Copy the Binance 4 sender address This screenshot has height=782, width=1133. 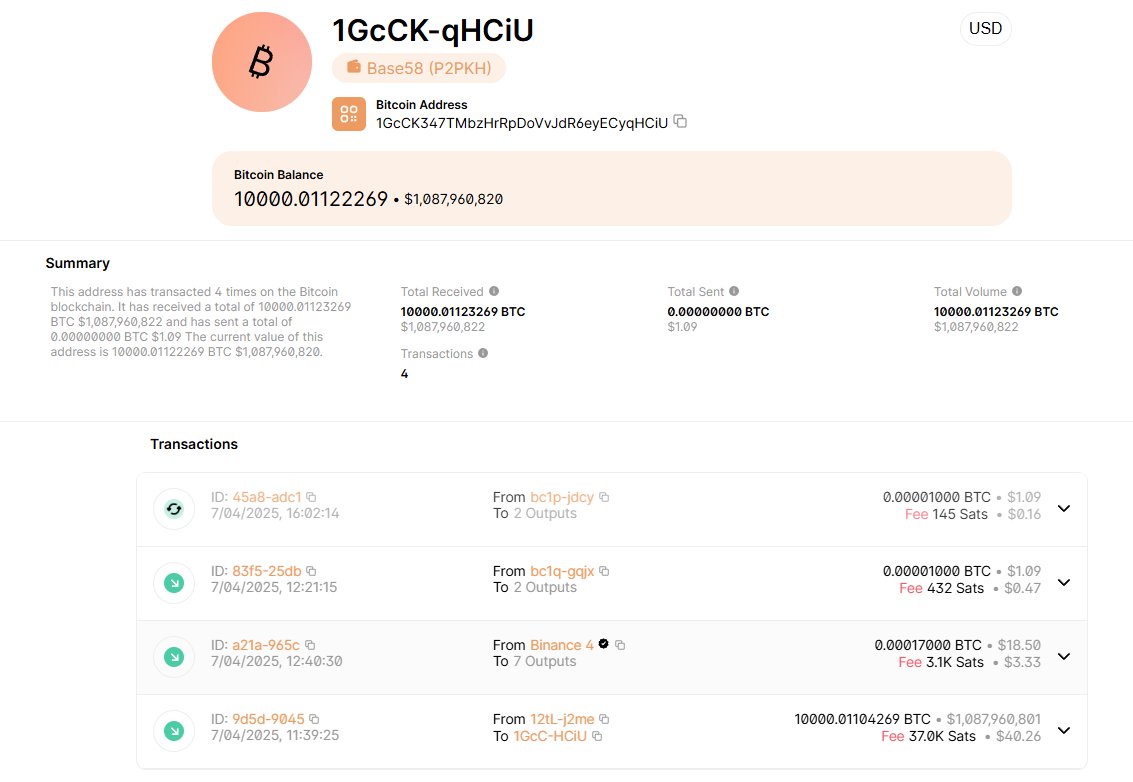tap(620, 645)
